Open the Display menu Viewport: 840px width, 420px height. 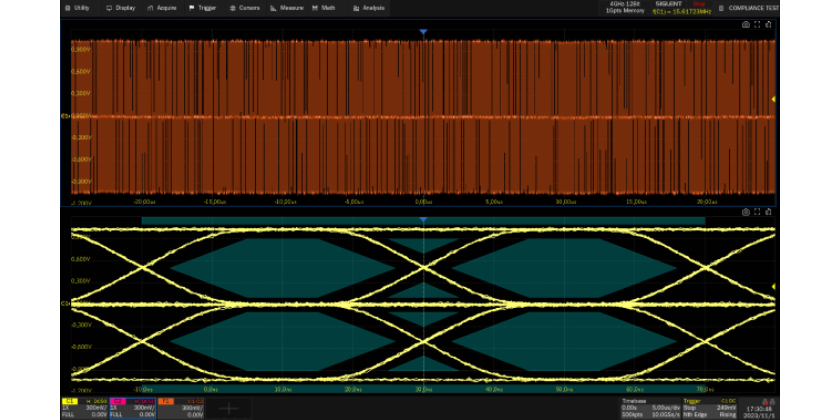120,7
